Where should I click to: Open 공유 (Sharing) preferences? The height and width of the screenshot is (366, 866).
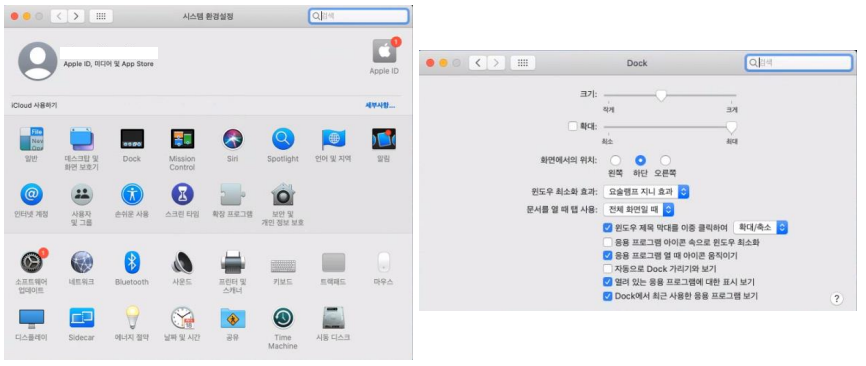click(233, 318)
